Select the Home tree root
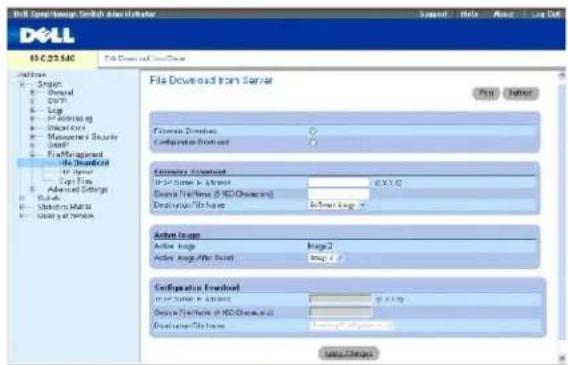 pos(32,75)
